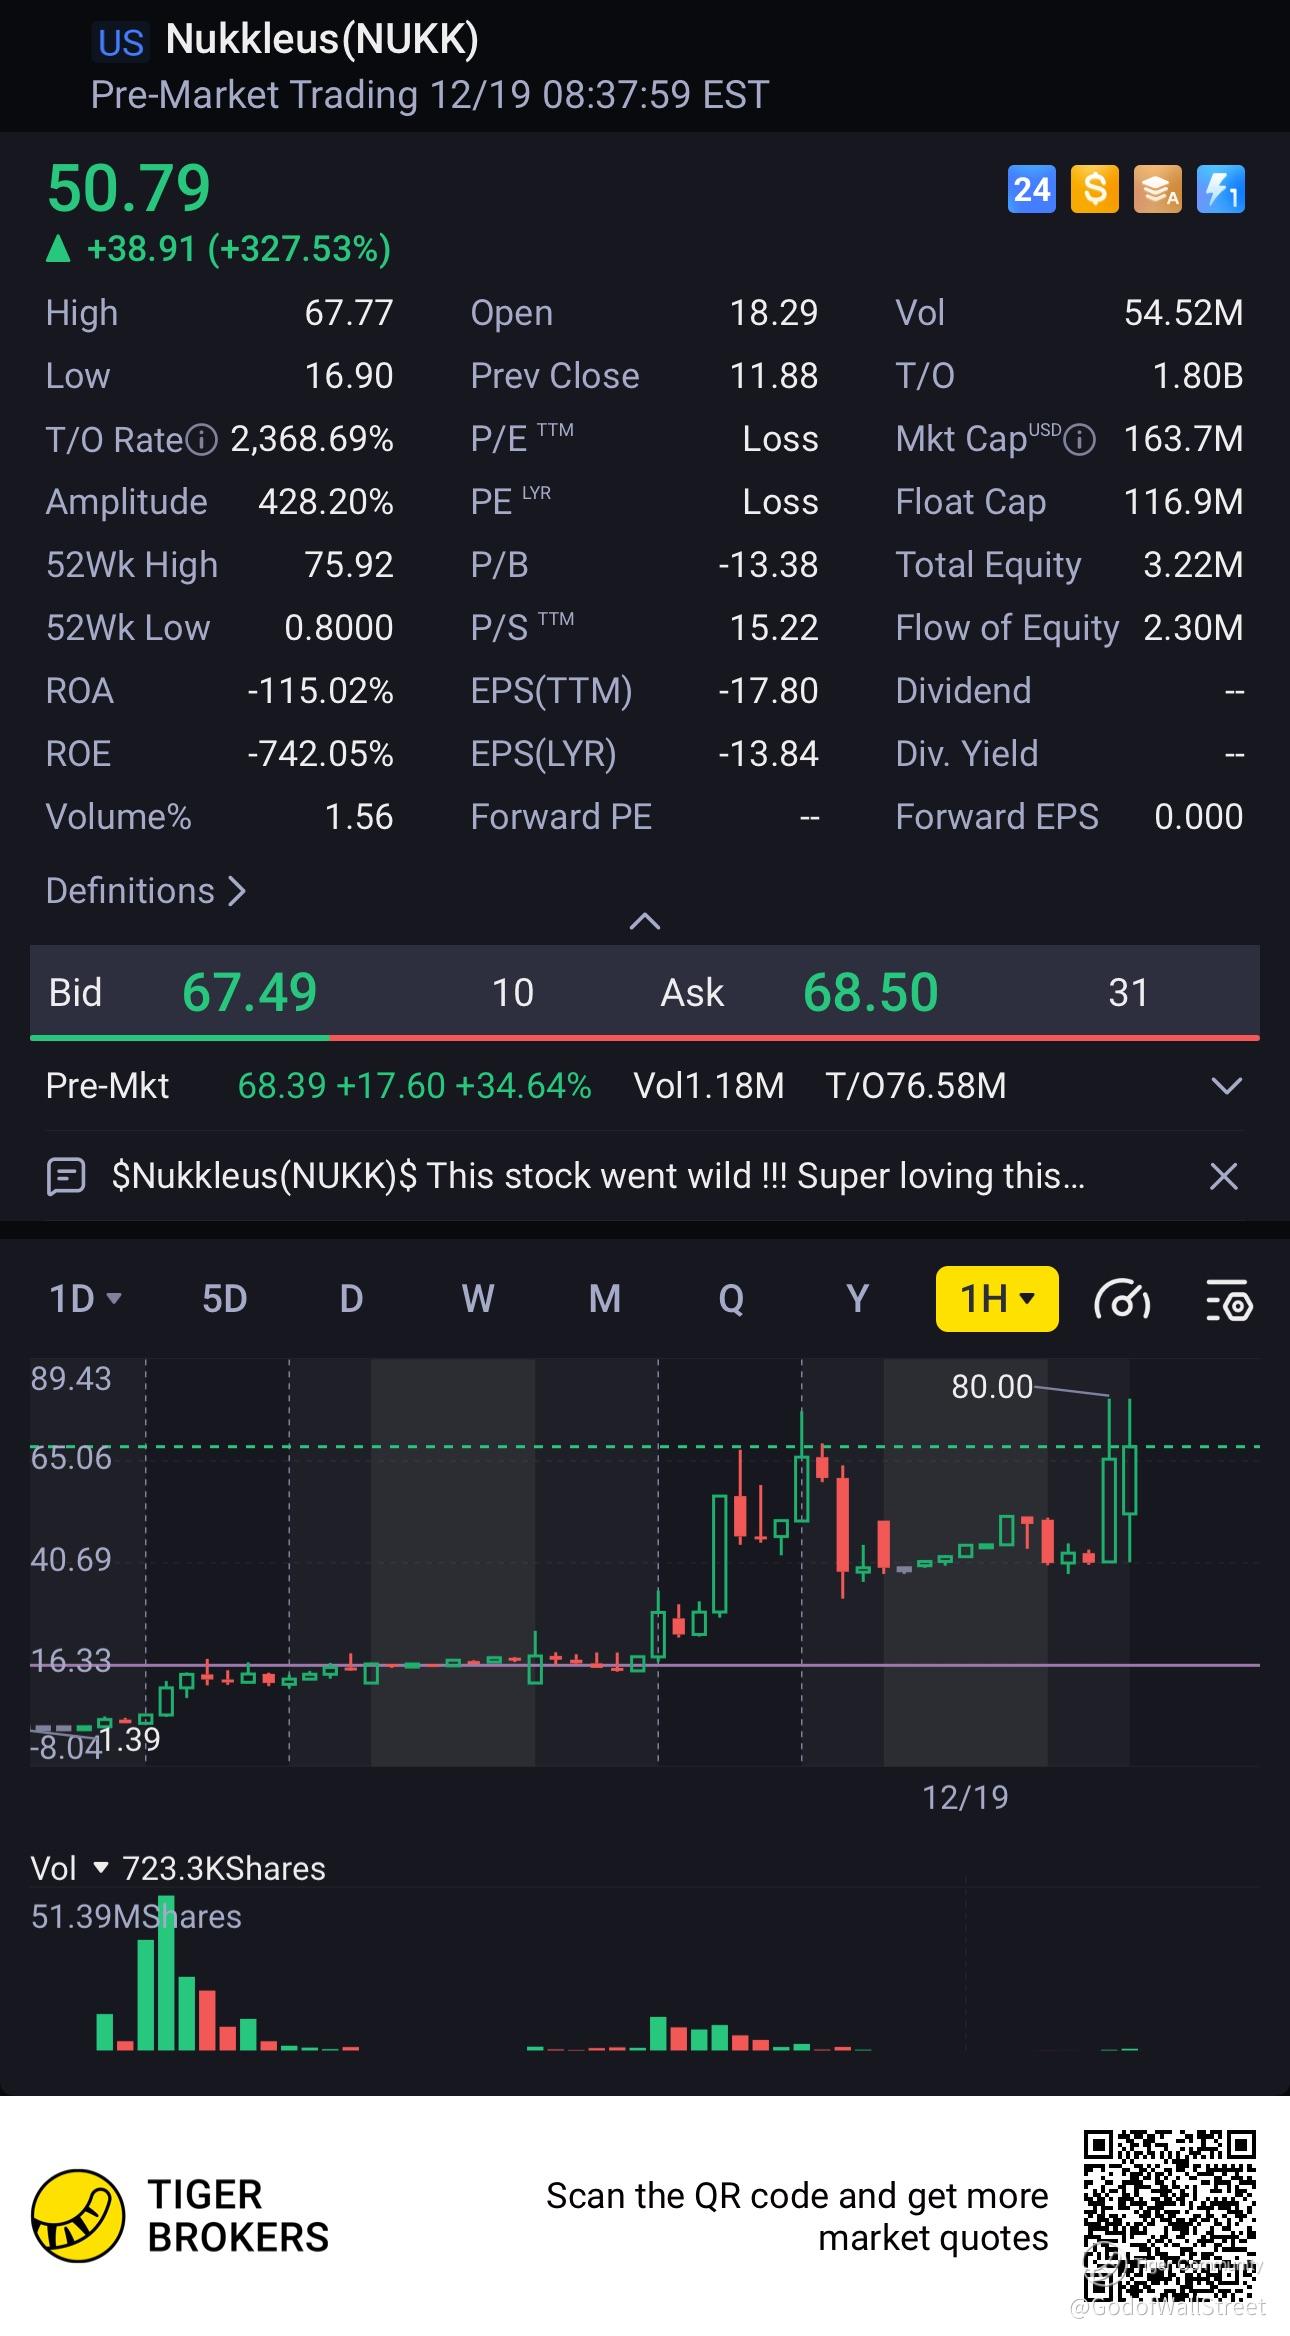Tap the 723.3KShares volume reading
The width and height of the screenshot is (1290, 2336).
coord(224,1869)
